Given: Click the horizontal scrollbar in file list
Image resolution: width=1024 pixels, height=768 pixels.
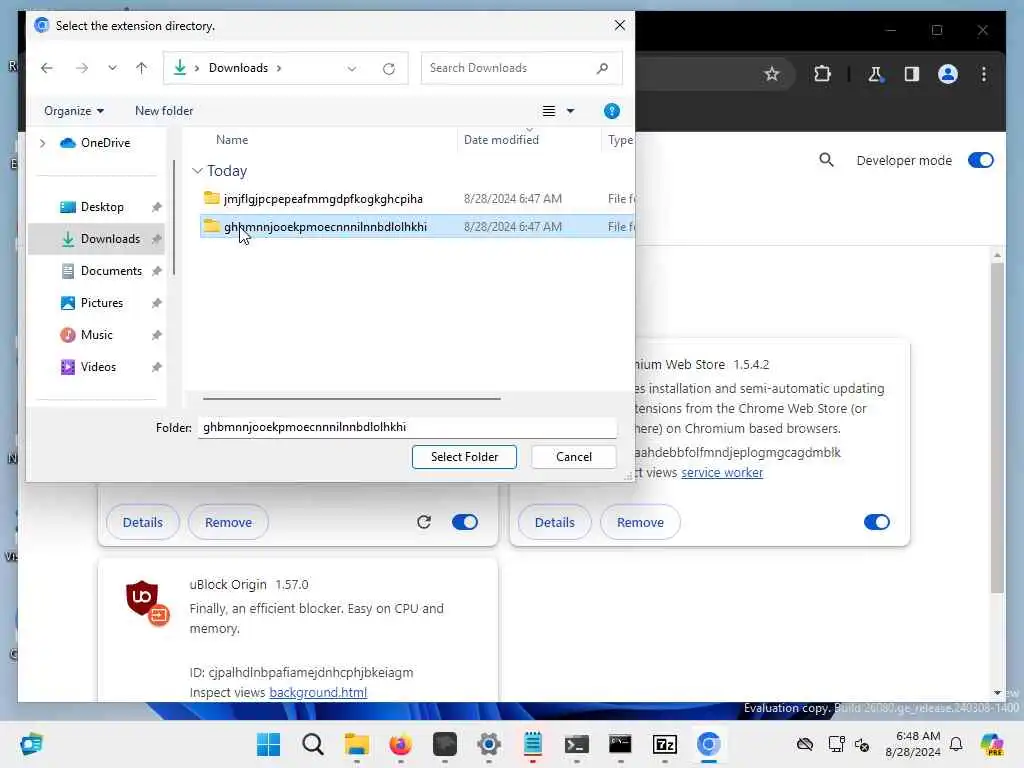Looking at the screenshot, I should [x=351, y=398].
